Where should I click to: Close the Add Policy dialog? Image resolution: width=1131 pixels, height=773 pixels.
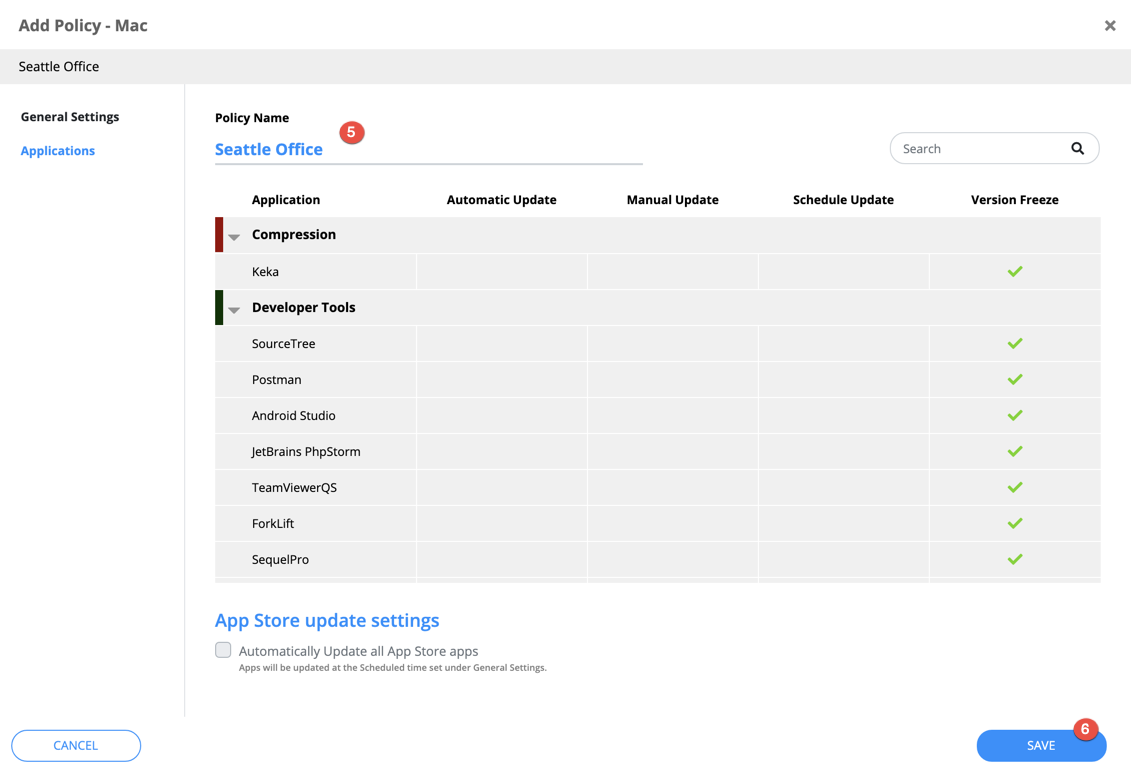click(1109, 26)
